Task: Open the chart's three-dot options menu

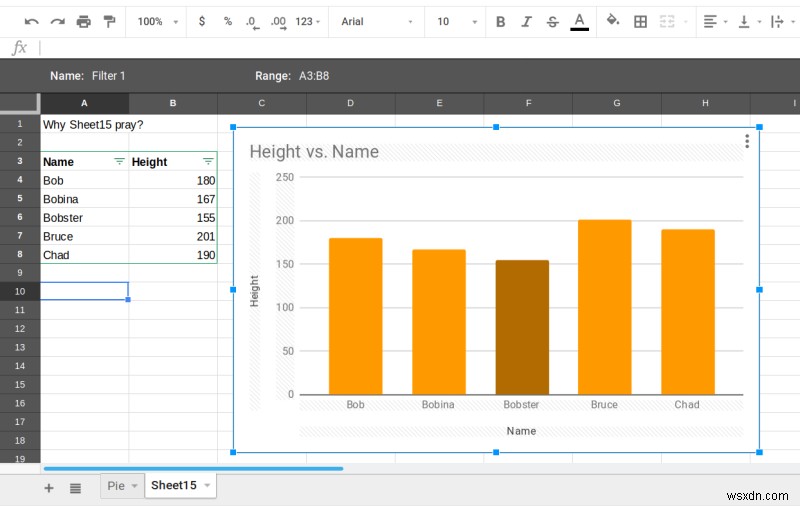Action: tap(747, 142)
